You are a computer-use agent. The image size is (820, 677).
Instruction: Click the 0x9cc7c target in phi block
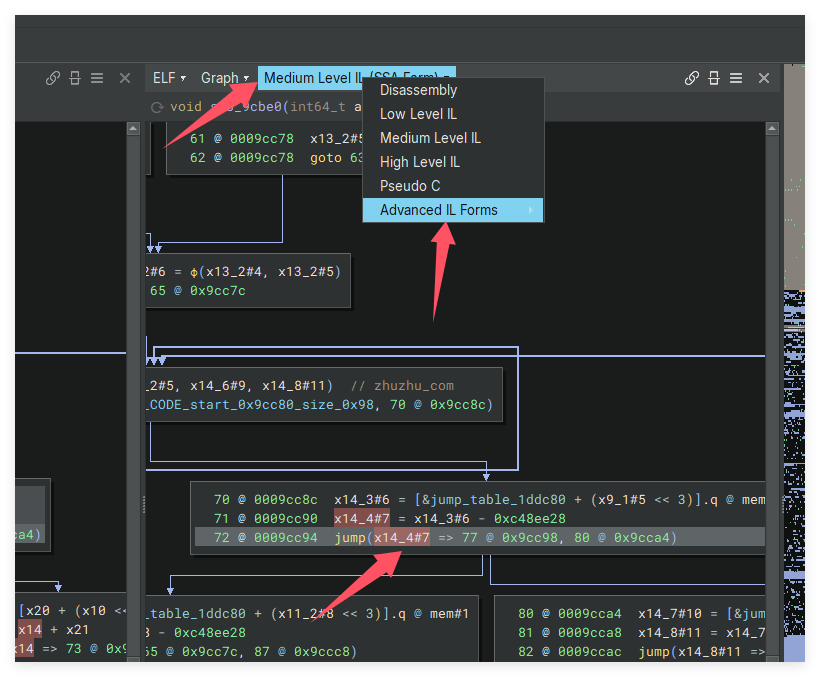pos(218,291)
